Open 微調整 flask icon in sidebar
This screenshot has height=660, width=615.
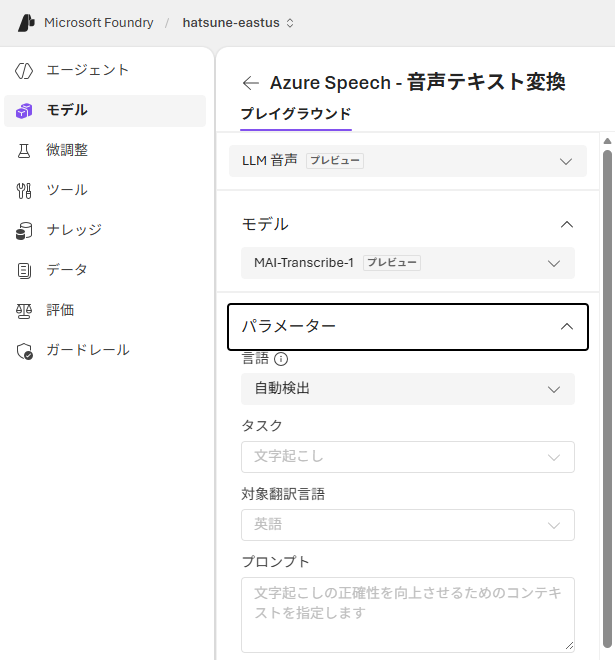pyautogui.click(x=24, y=150)
